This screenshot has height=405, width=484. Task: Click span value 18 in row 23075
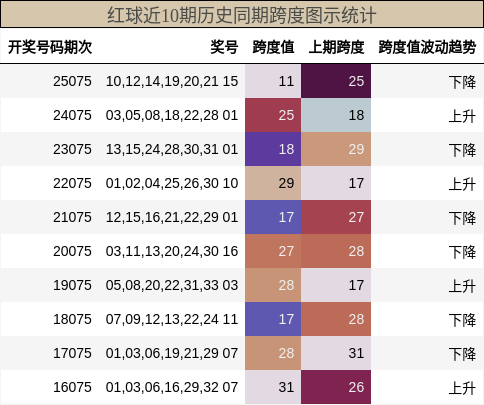(273, 149)
